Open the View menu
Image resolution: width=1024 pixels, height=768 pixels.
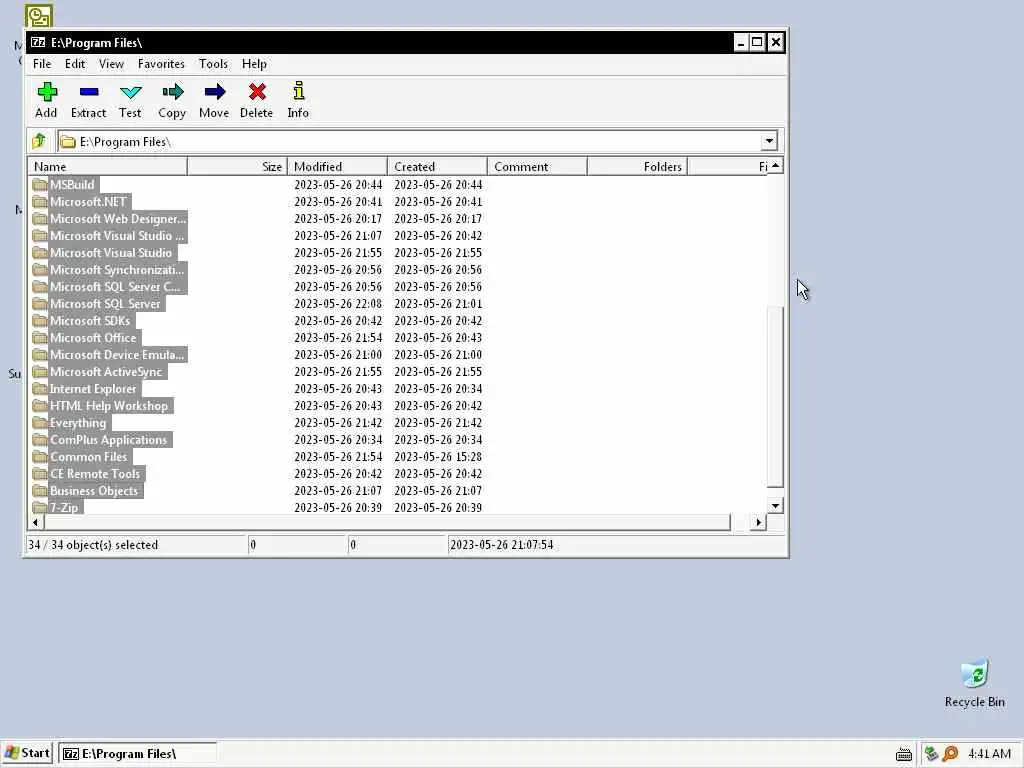(x=111, y=64)
